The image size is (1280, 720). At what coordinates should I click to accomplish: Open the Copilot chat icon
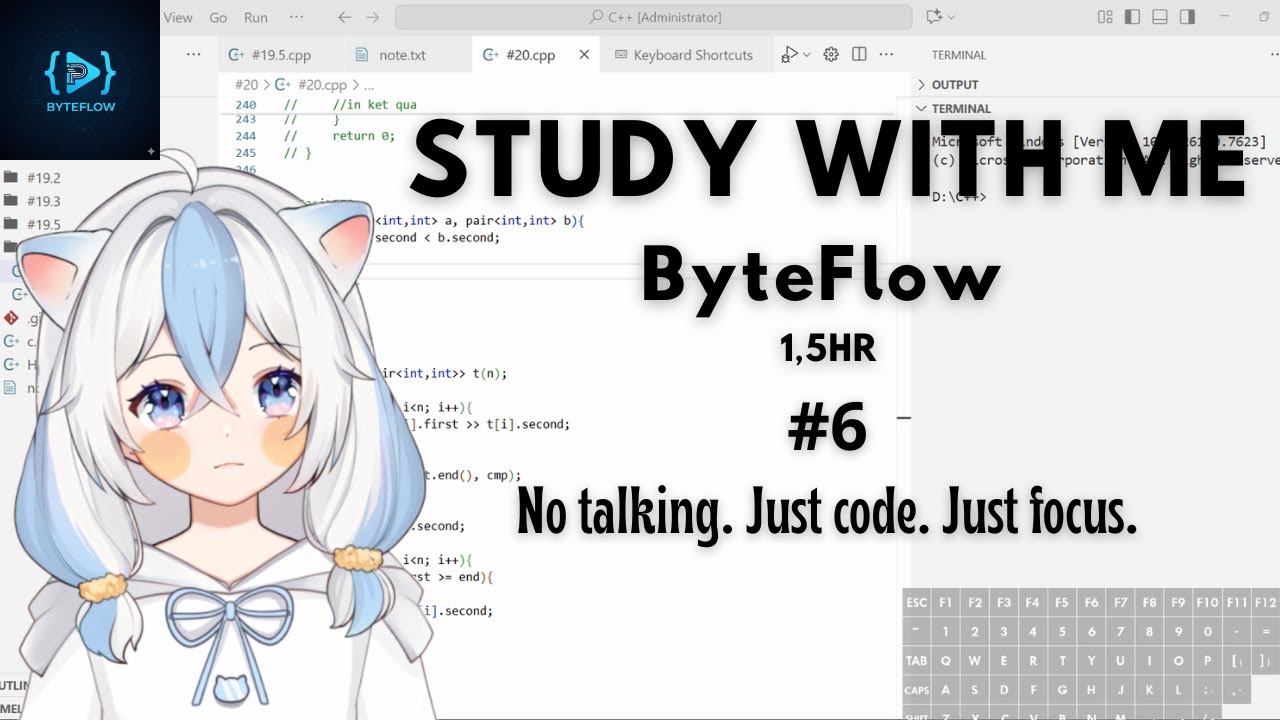click(x=935, y=17)
